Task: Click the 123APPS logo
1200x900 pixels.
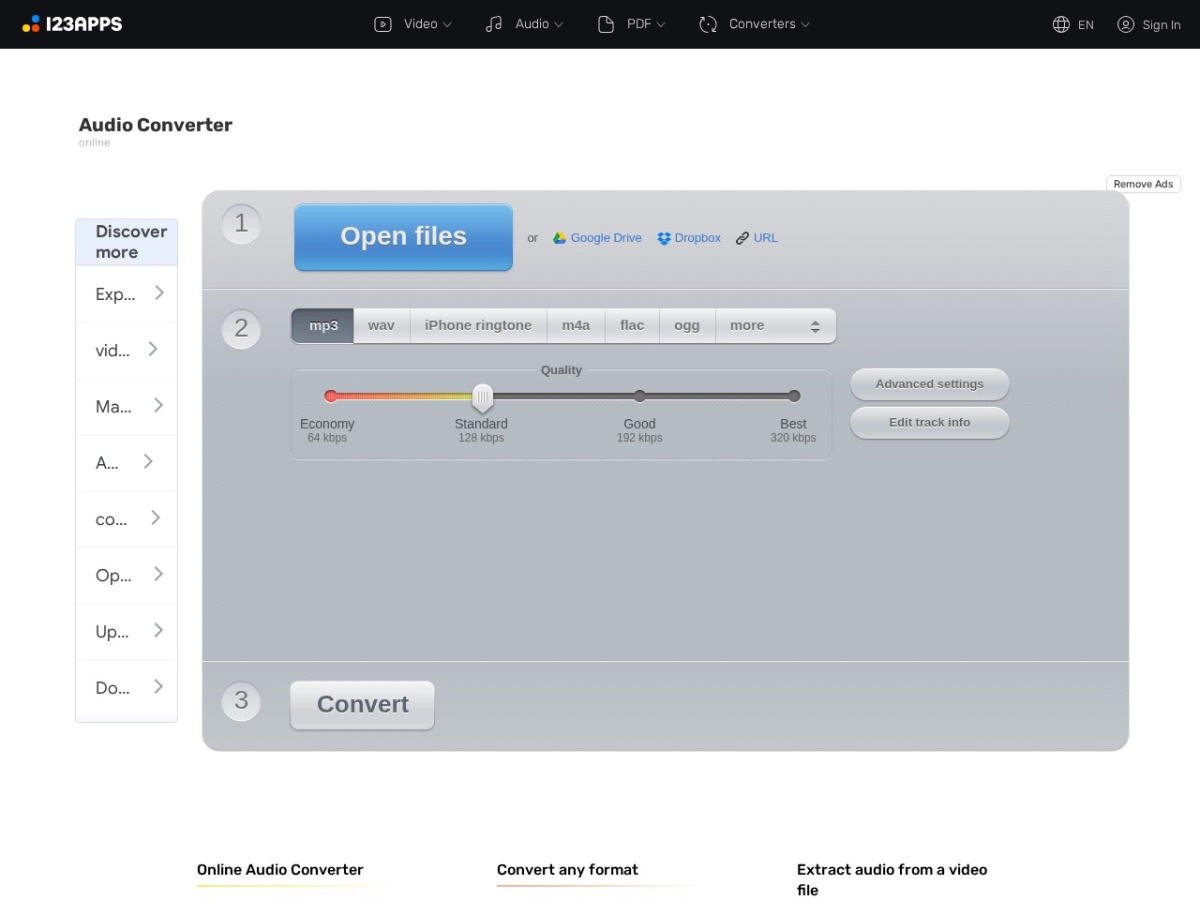Action: pyautogui.click(x=72, y=24)
